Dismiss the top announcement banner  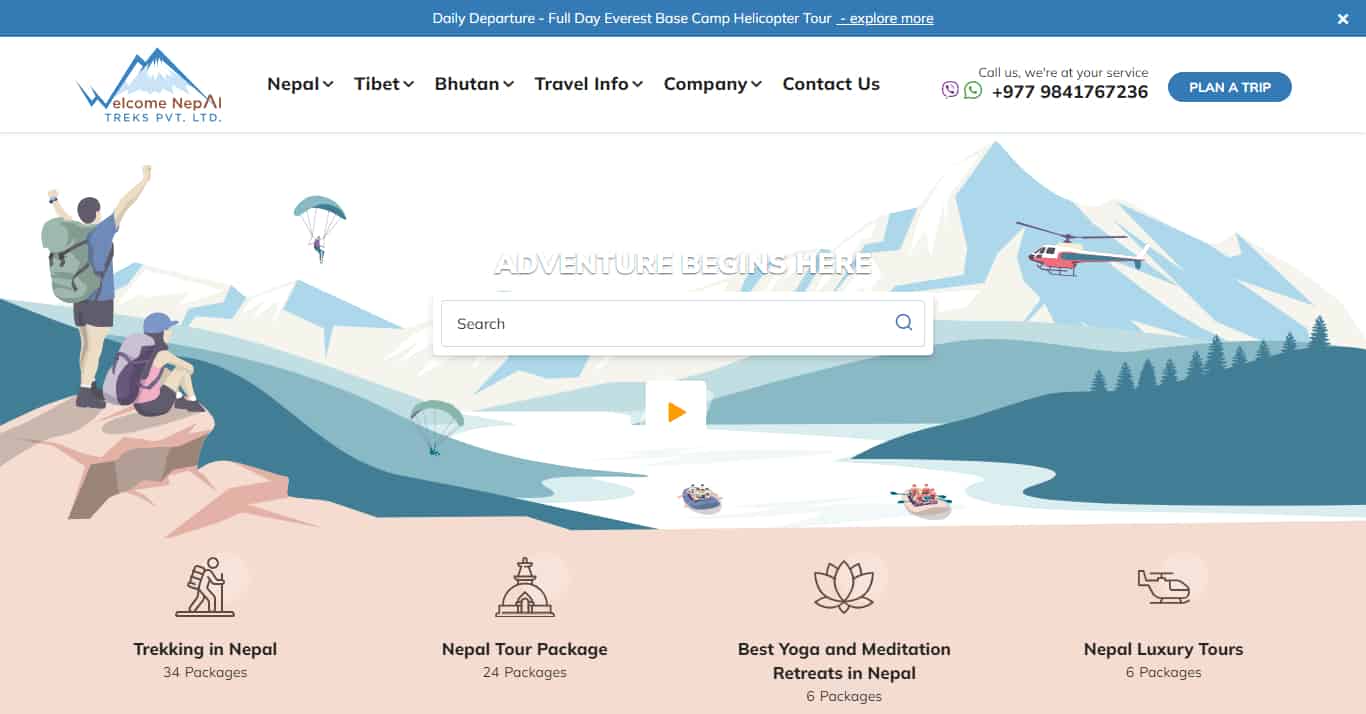[1343, 18]
